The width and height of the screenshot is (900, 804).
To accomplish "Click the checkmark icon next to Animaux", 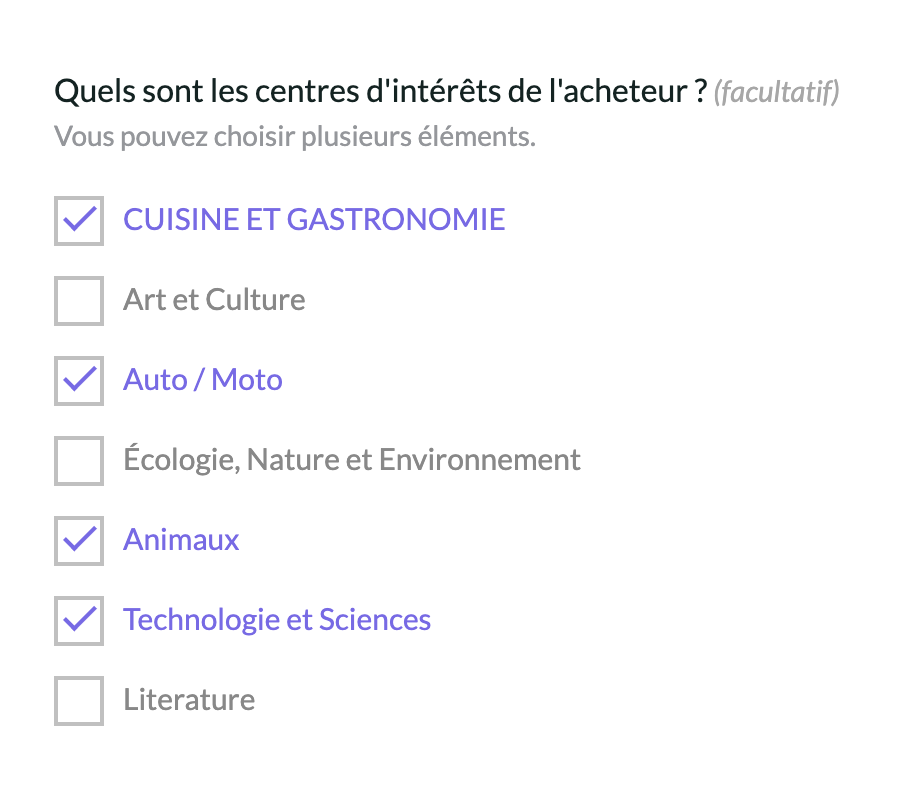I will 79,539.
